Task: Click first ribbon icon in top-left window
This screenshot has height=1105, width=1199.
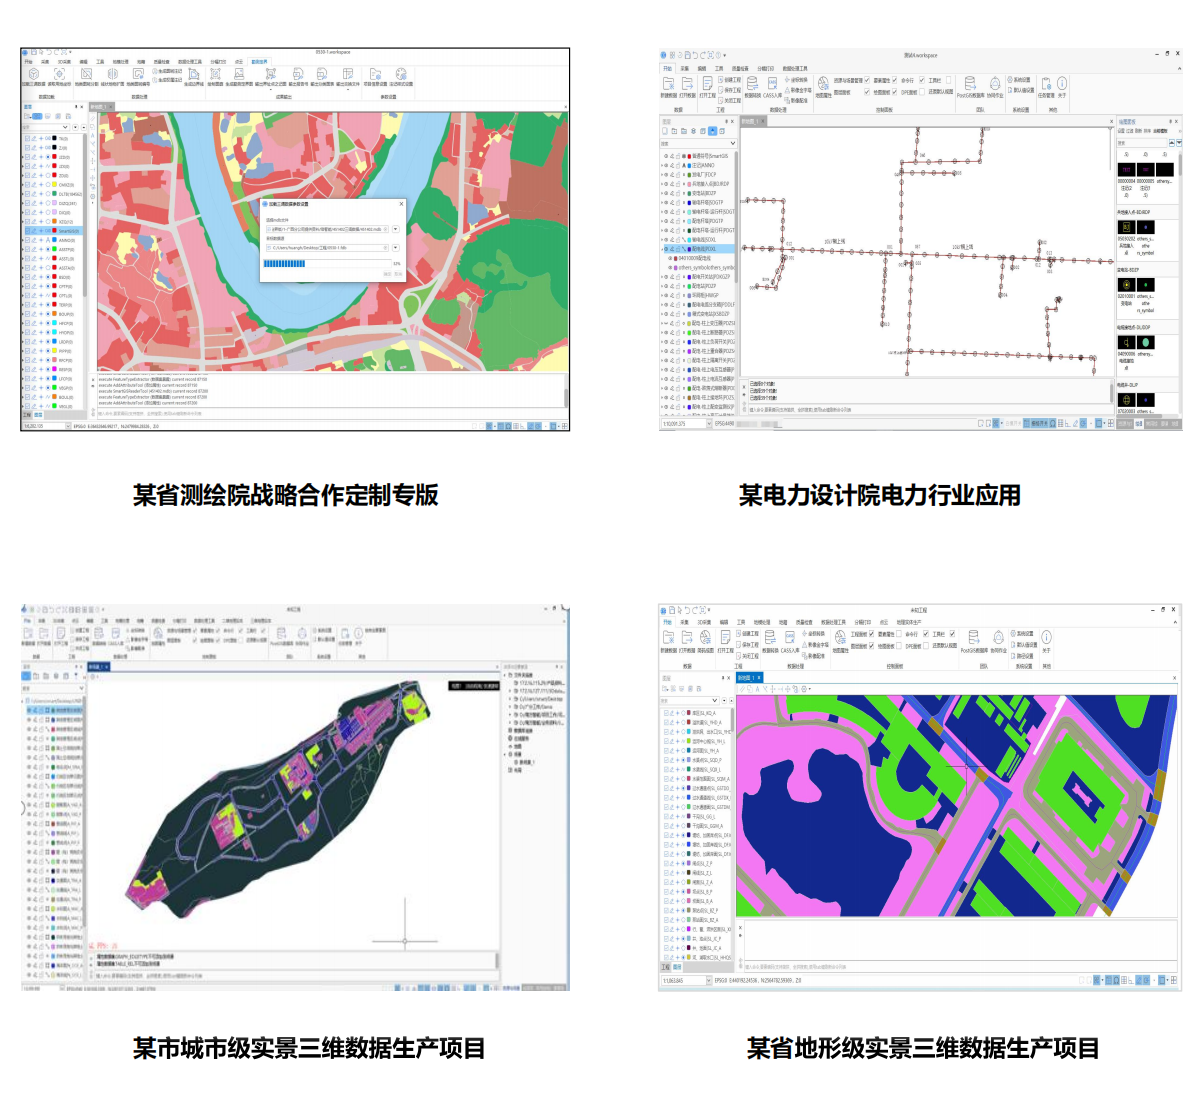Action: [x=33, y=75]
